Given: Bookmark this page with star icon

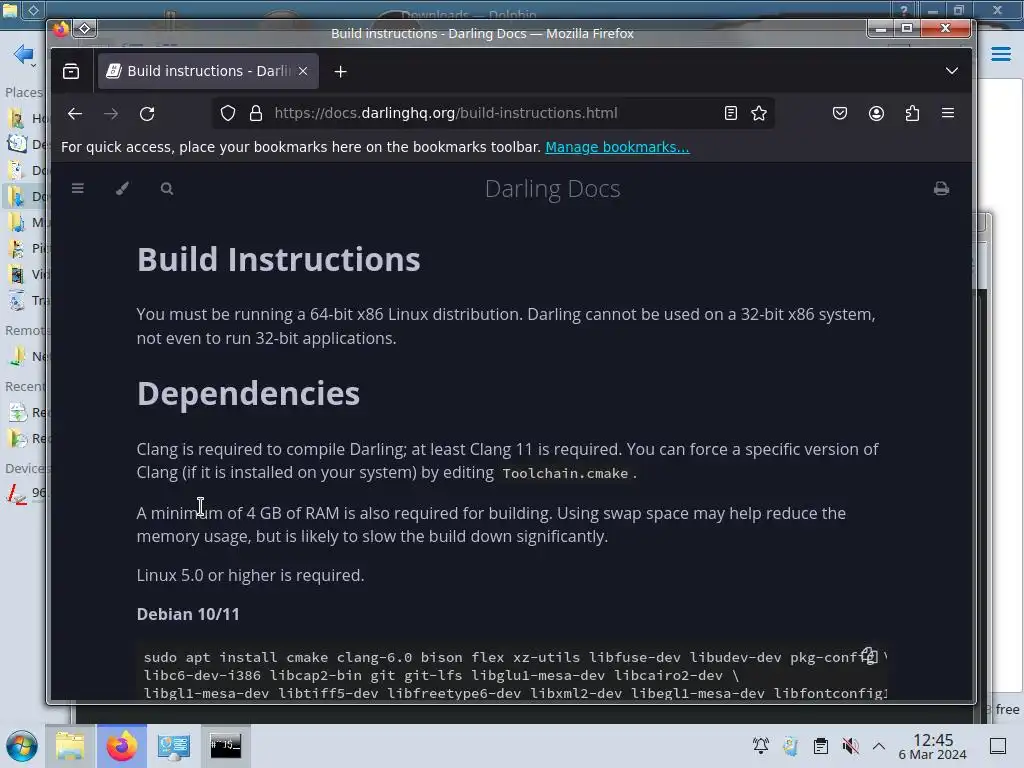Looking at the screenshot, I should (x=759, y=113).
